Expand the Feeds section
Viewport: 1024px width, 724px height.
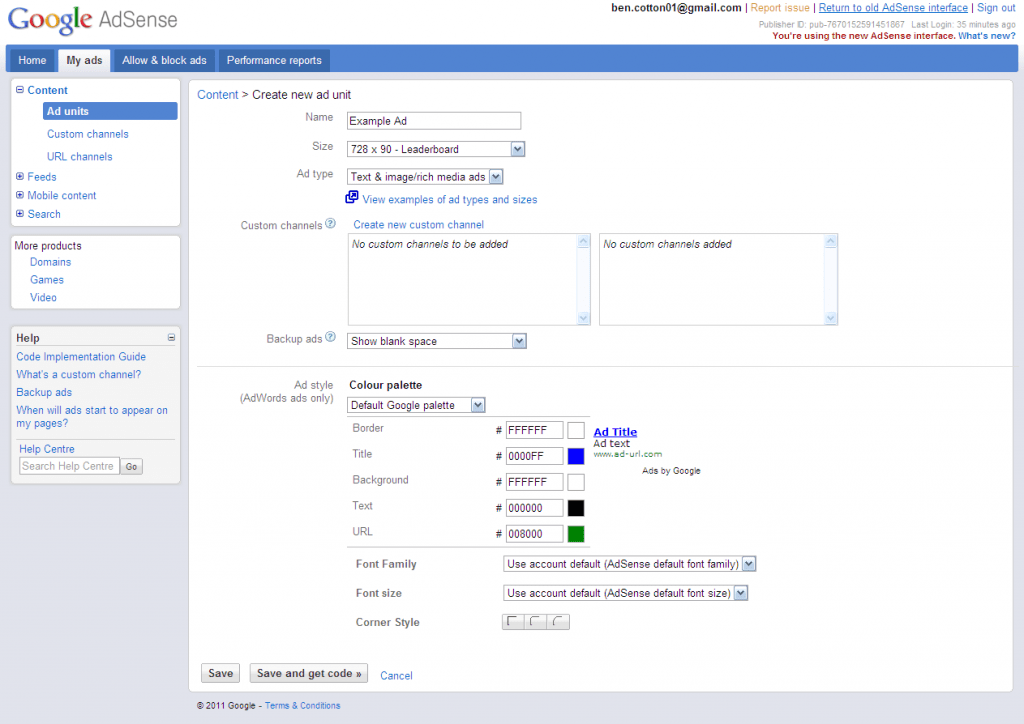point(21,176)
